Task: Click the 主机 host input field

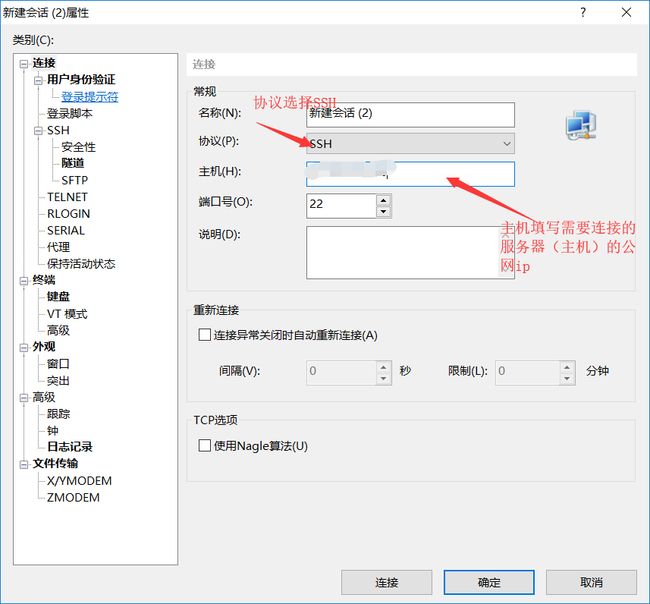Action: [x=410, y=174]
